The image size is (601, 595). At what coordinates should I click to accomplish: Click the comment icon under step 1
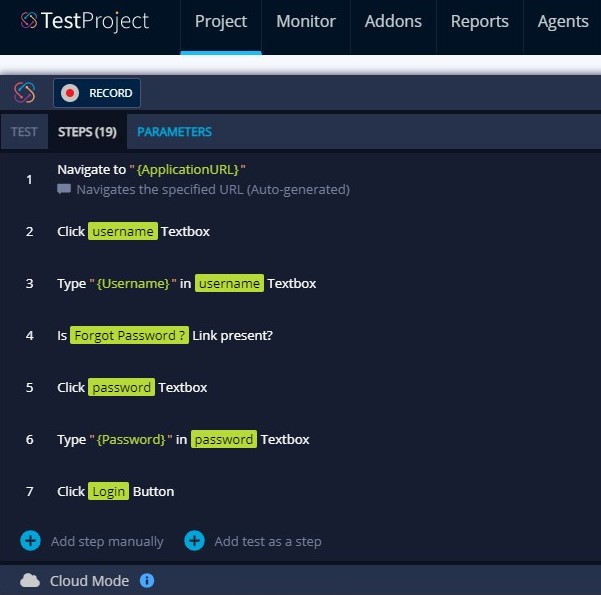click(64, 189)
